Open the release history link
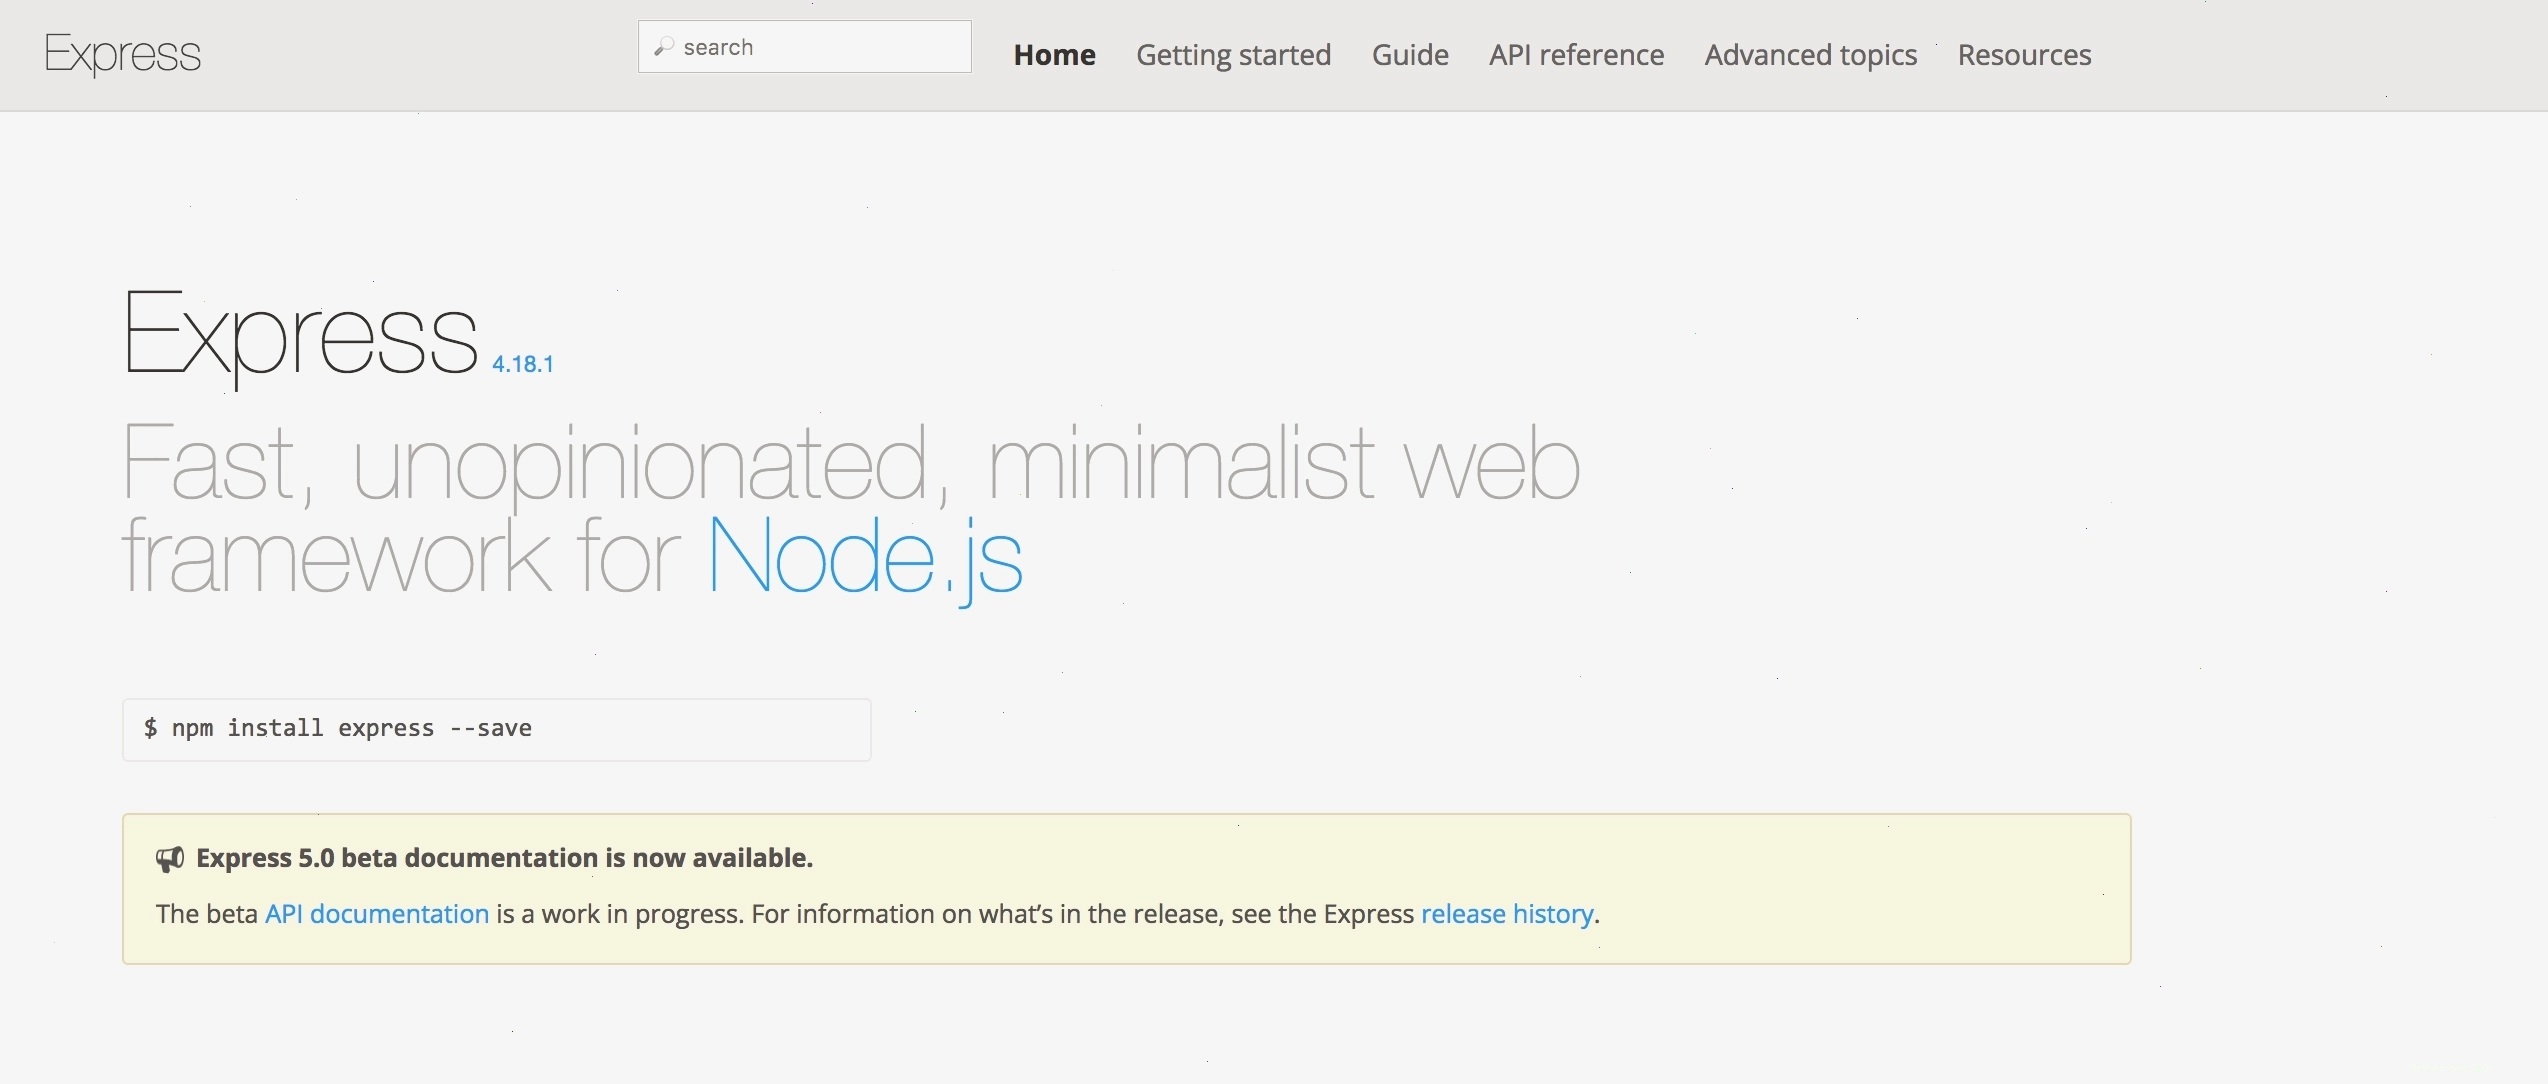This screenshot has height=1084, width=2548. [1507, 914]
